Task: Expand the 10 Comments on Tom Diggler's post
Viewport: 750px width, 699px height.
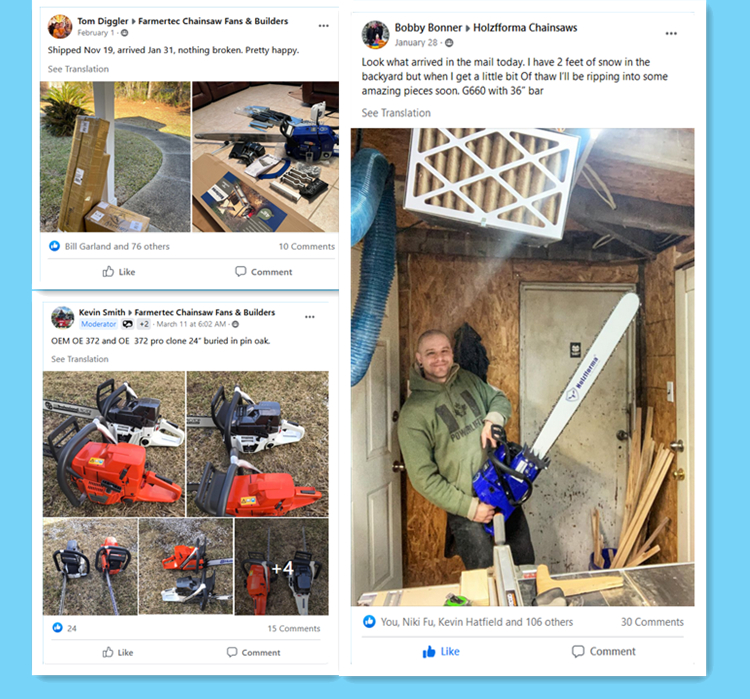Action: click(x=307, y=246)
